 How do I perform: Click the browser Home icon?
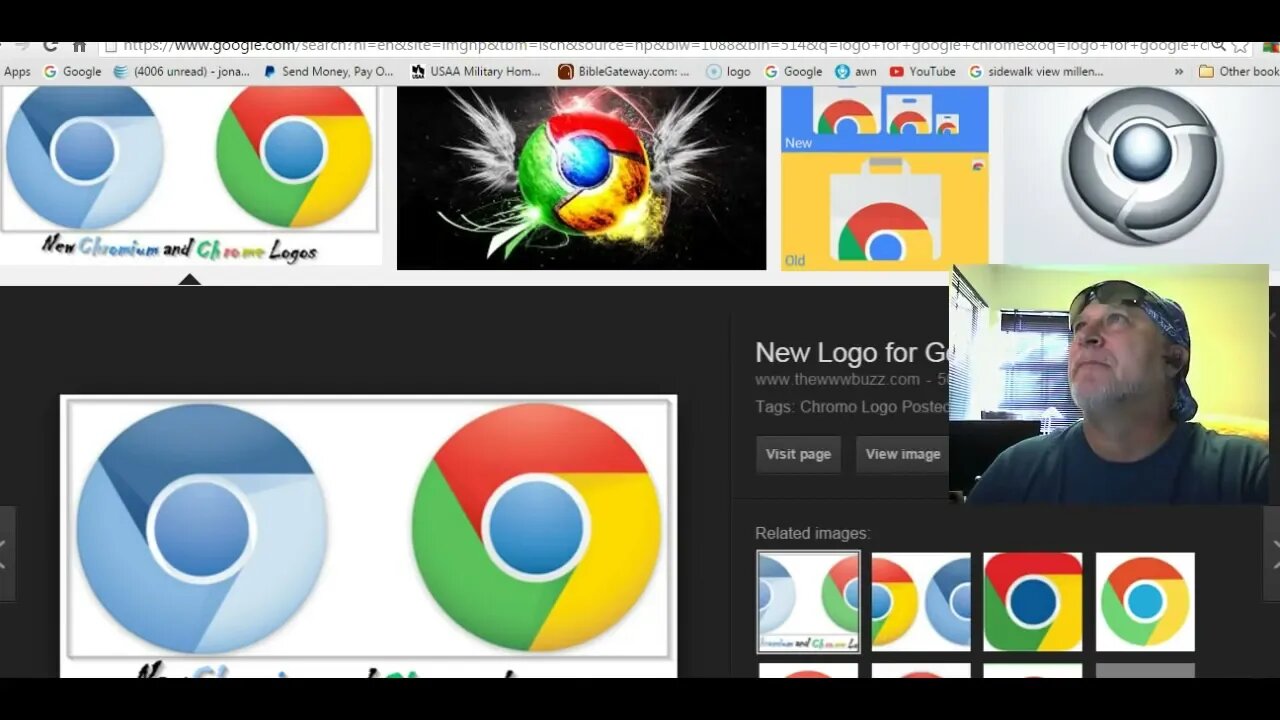click(79, 46)
